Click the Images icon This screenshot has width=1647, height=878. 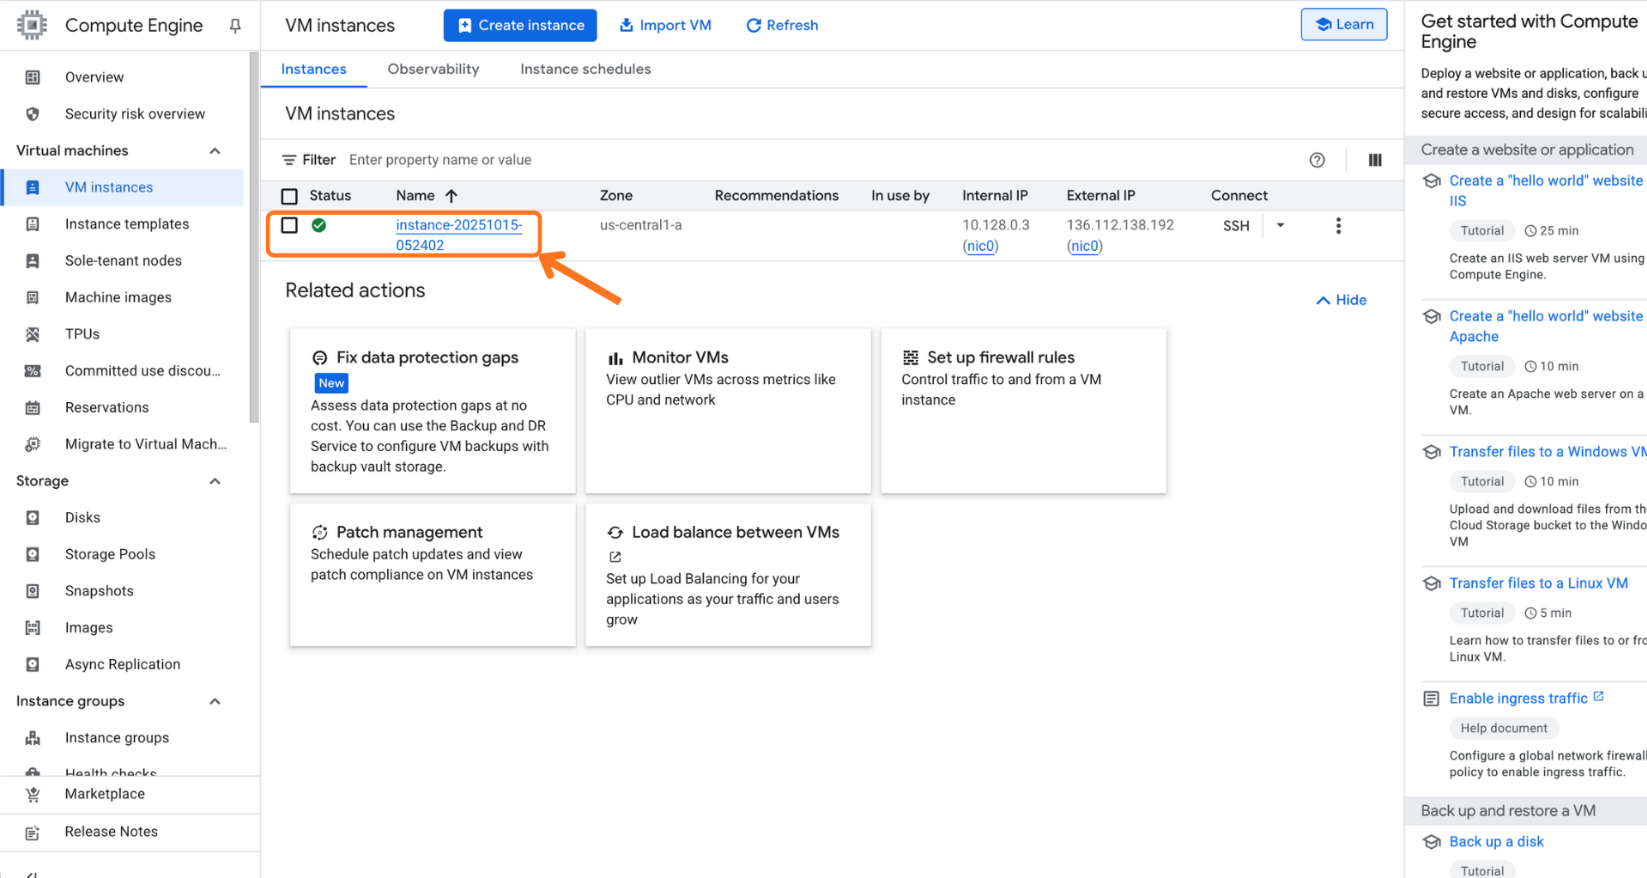pos(32,628)
